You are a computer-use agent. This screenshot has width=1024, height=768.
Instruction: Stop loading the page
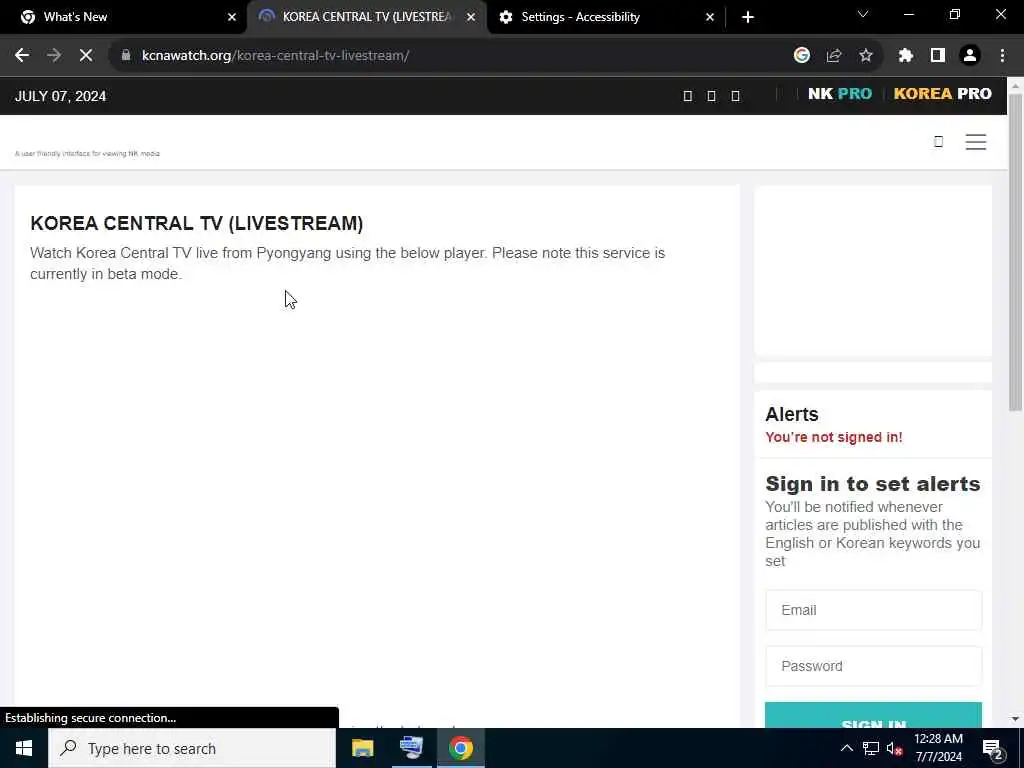click(x=86, y=56)
